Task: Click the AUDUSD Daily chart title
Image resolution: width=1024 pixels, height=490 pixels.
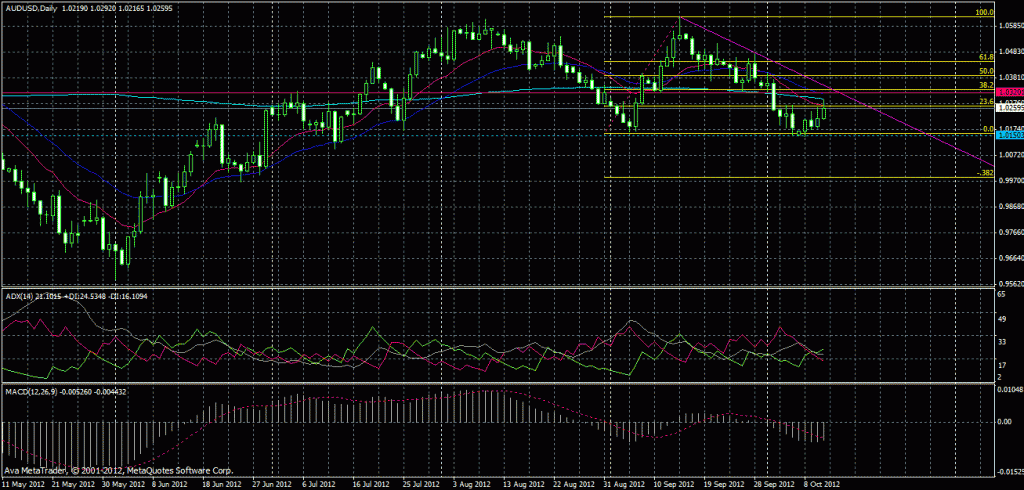Action: (30, 7)
